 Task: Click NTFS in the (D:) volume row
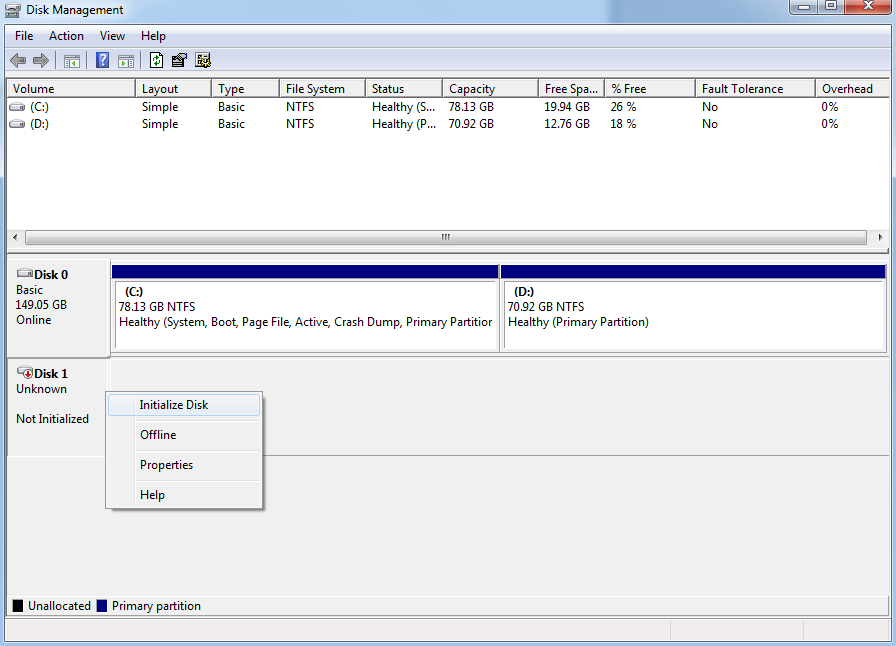click(300, 124)
